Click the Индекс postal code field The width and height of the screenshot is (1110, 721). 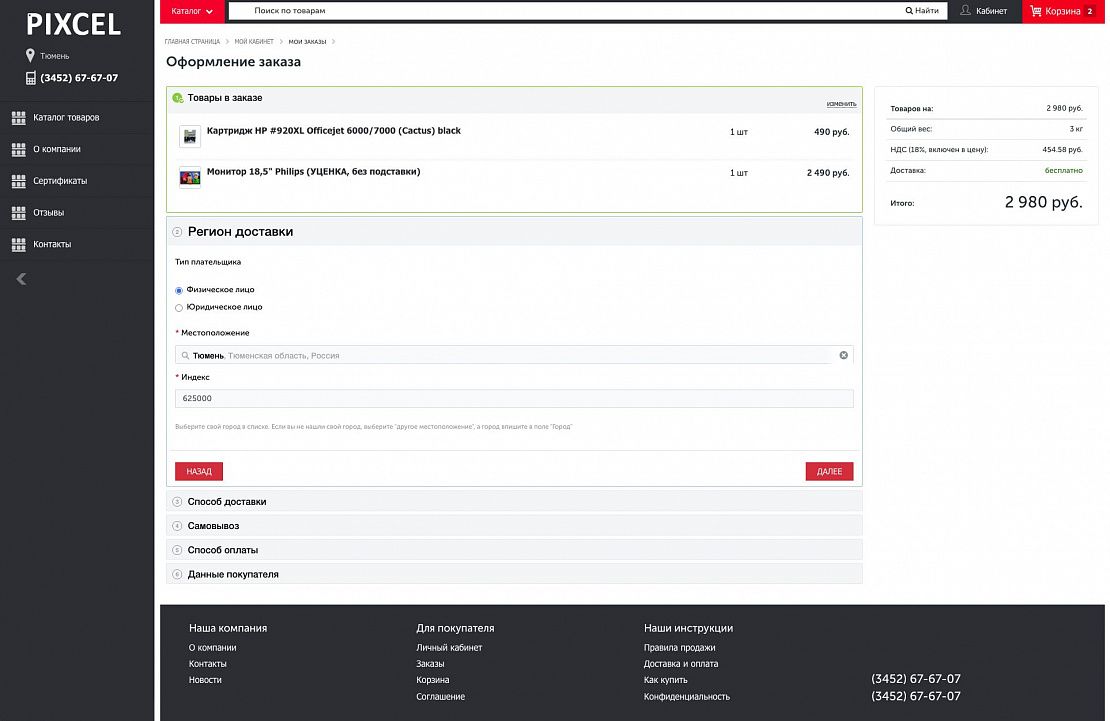pyautogui.click(x=514, y=399)
